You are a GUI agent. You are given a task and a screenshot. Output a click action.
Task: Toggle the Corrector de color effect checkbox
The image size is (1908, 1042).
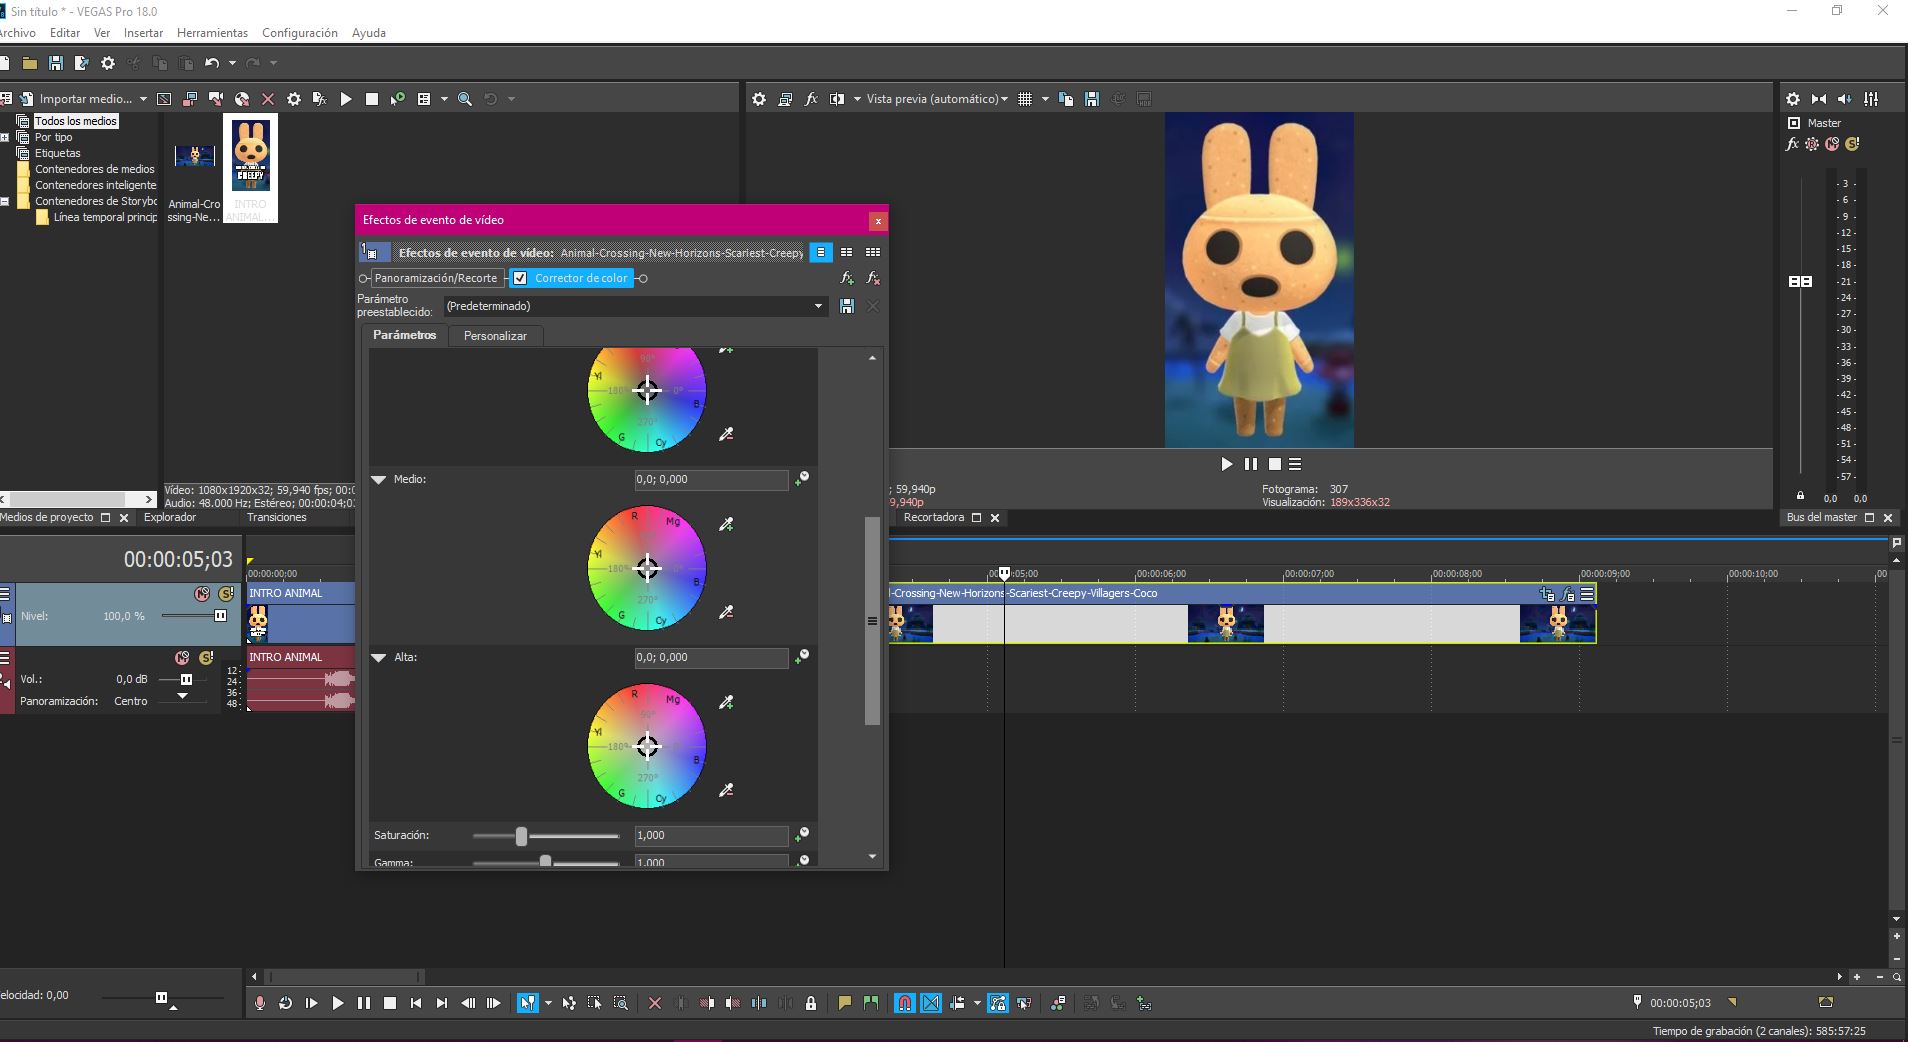tap(520, 278)
